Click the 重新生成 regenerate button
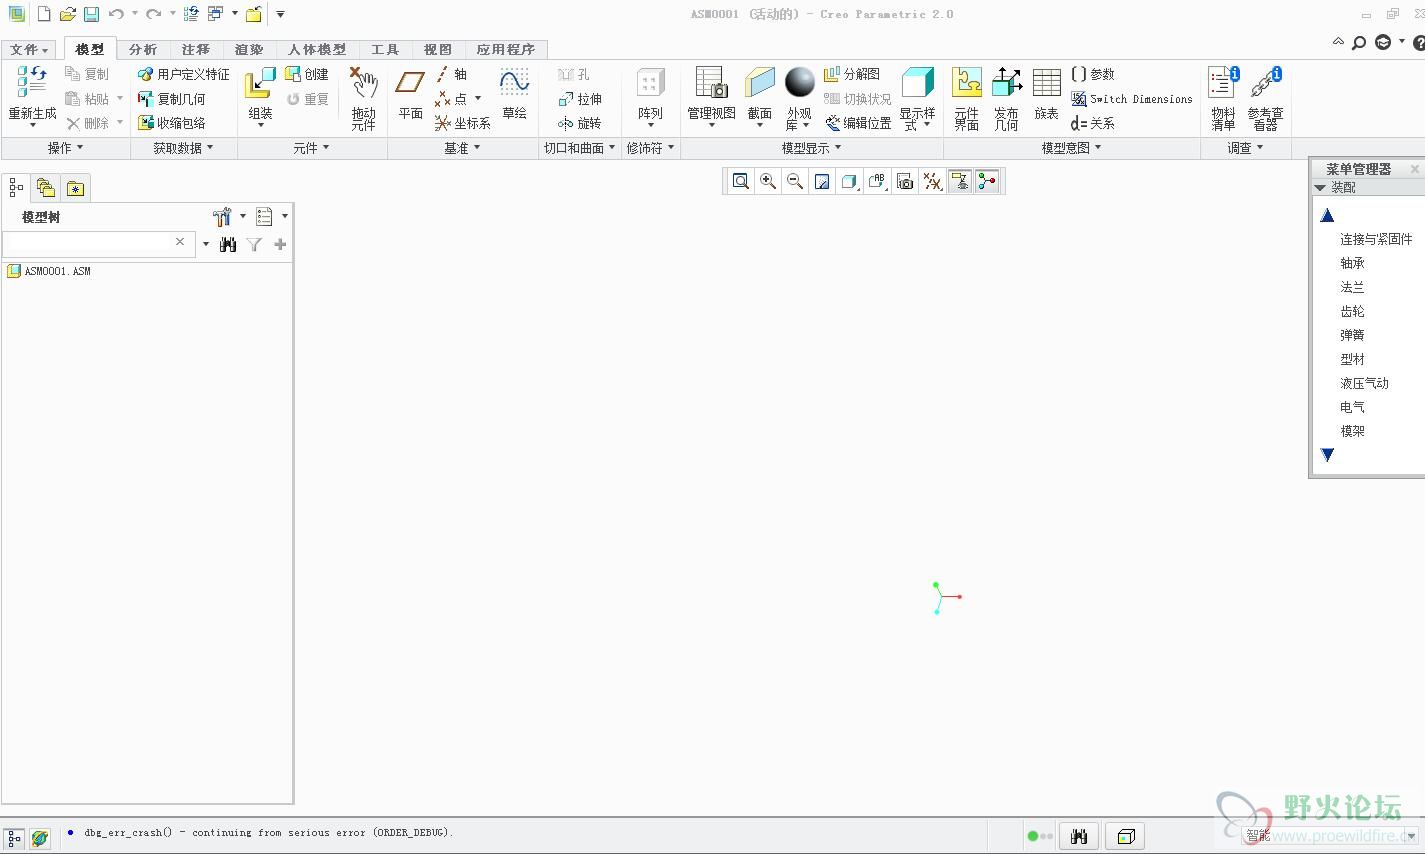Screen dimensions: 1425x854 [32, 95]
